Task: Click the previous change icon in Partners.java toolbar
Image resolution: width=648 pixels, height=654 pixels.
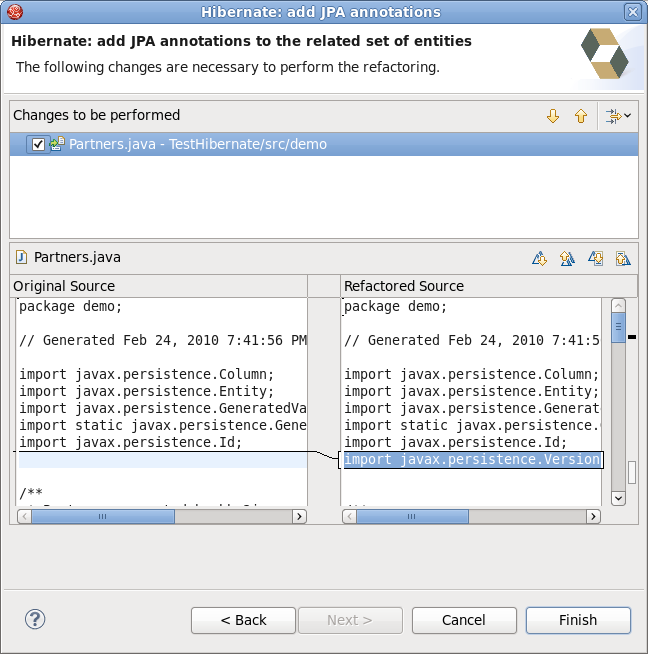Action: coord(622,259)
